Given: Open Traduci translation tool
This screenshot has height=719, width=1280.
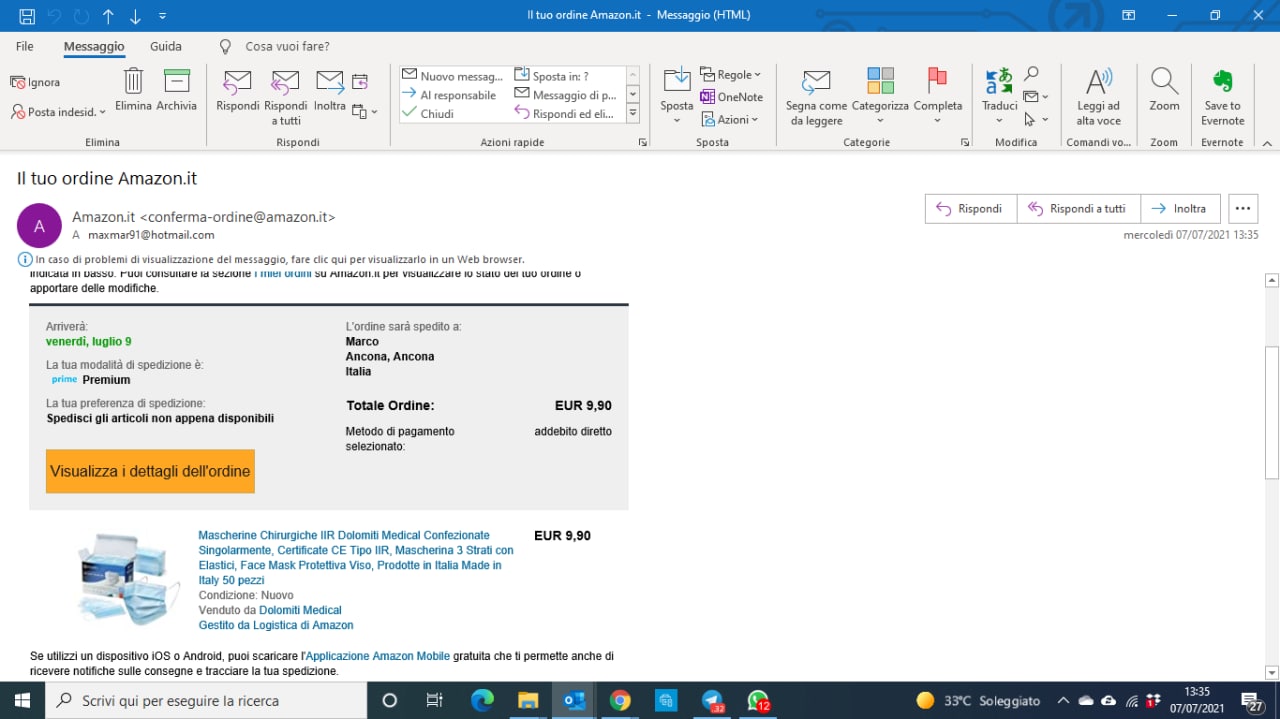Looking at the screenshot, I should [x=999, y=84].
